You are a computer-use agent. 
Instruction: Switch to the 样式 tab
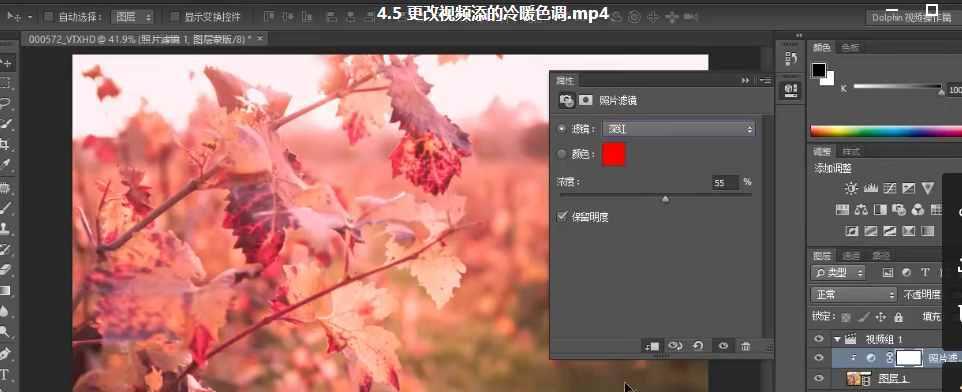tap(851, 152)
